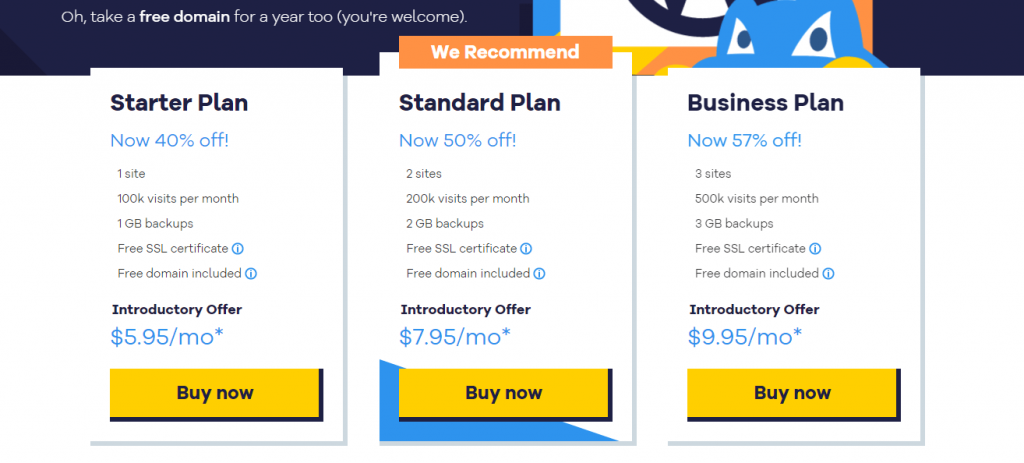Buy now the Standard Plan

pos(504,393)
